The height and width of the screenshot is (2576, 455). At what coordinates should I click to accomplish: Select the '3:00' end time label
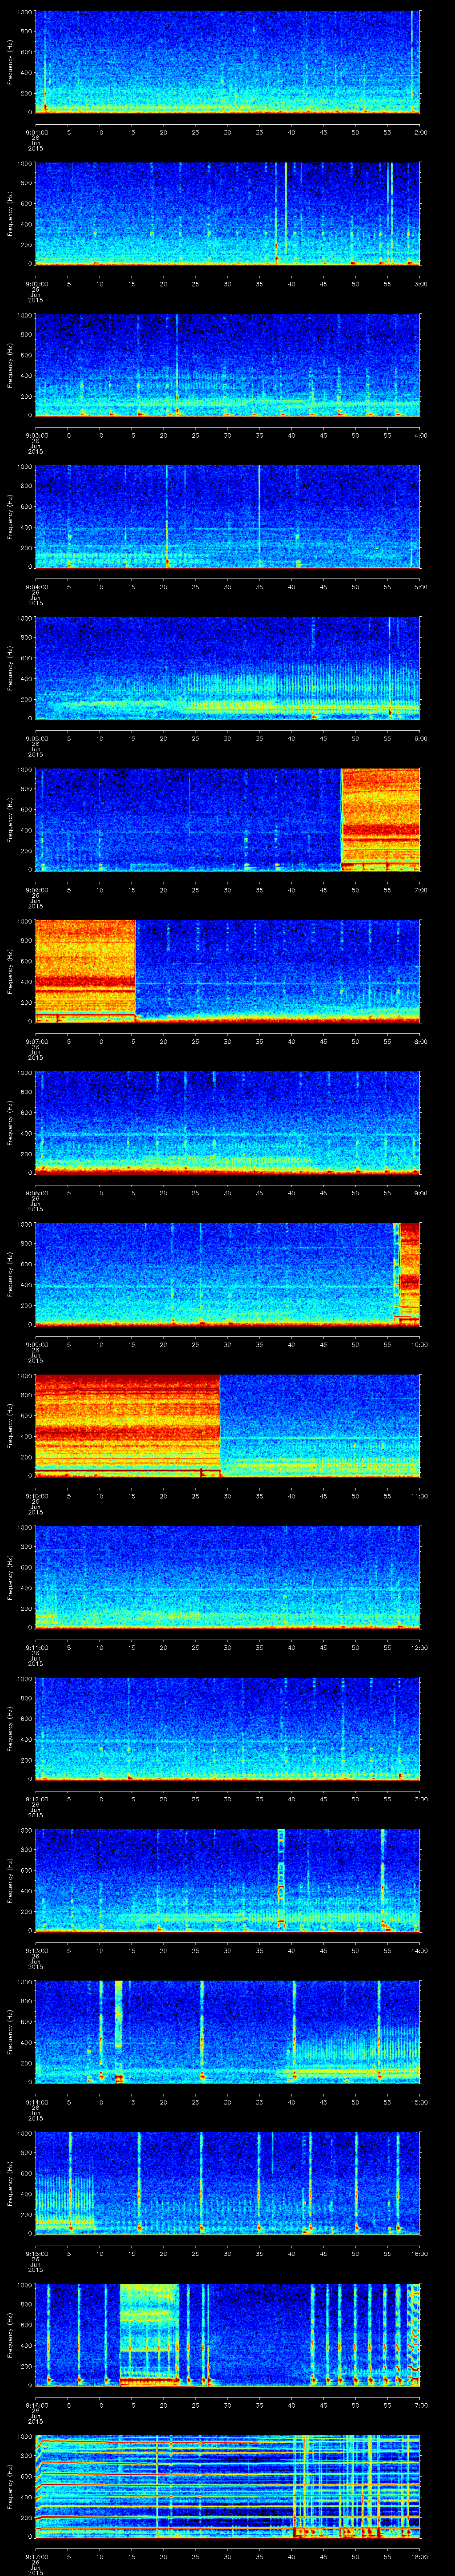click(x=421, y=284)
